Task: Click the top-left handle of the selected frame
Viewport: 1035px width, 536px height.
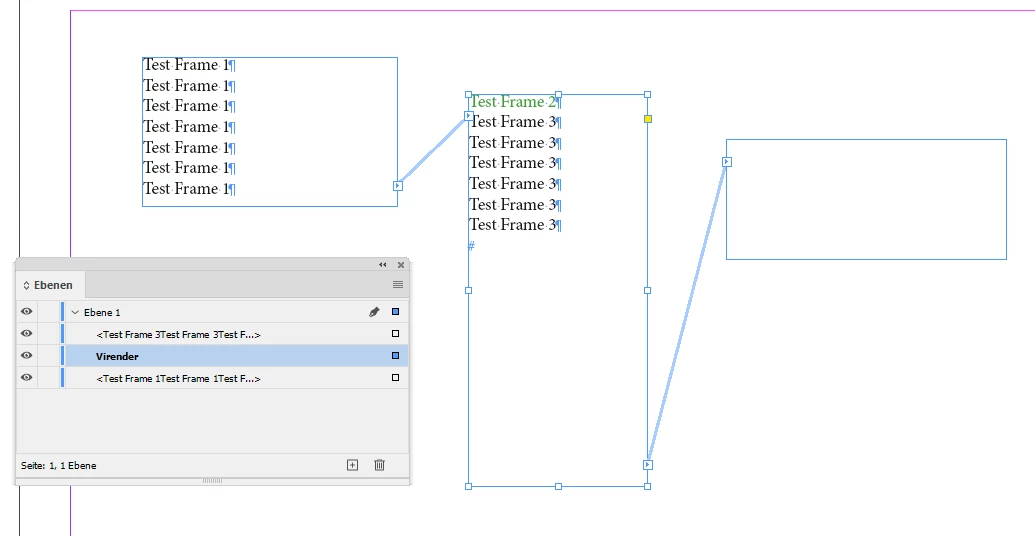Action: click(469, 95)
